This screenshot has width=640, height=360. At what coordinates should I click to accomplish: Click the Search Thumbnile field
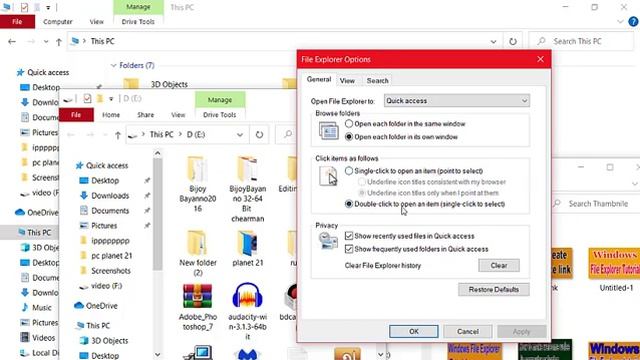click(x=595, y=203)
